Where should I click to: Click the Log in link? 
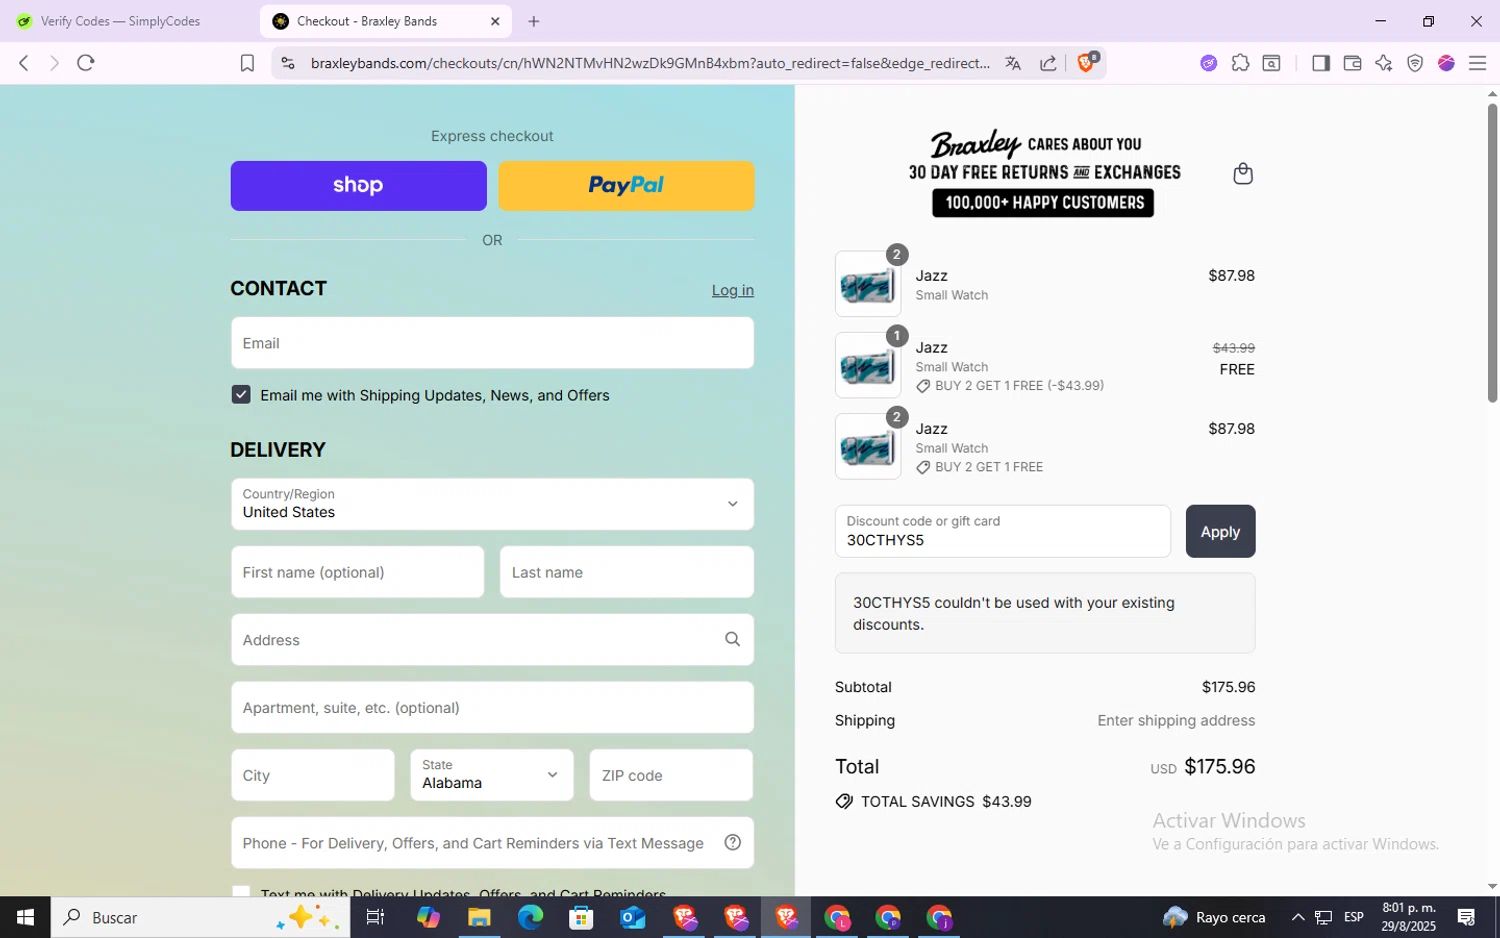point(733,290)
